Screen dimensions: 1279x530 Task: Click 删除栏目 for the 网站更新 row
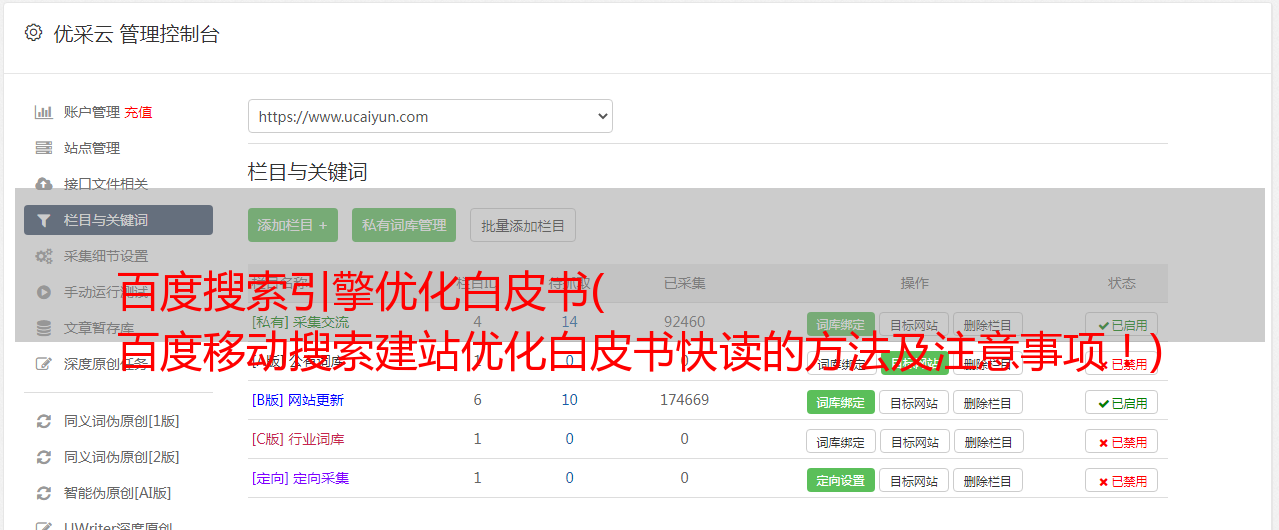(988, 402)
